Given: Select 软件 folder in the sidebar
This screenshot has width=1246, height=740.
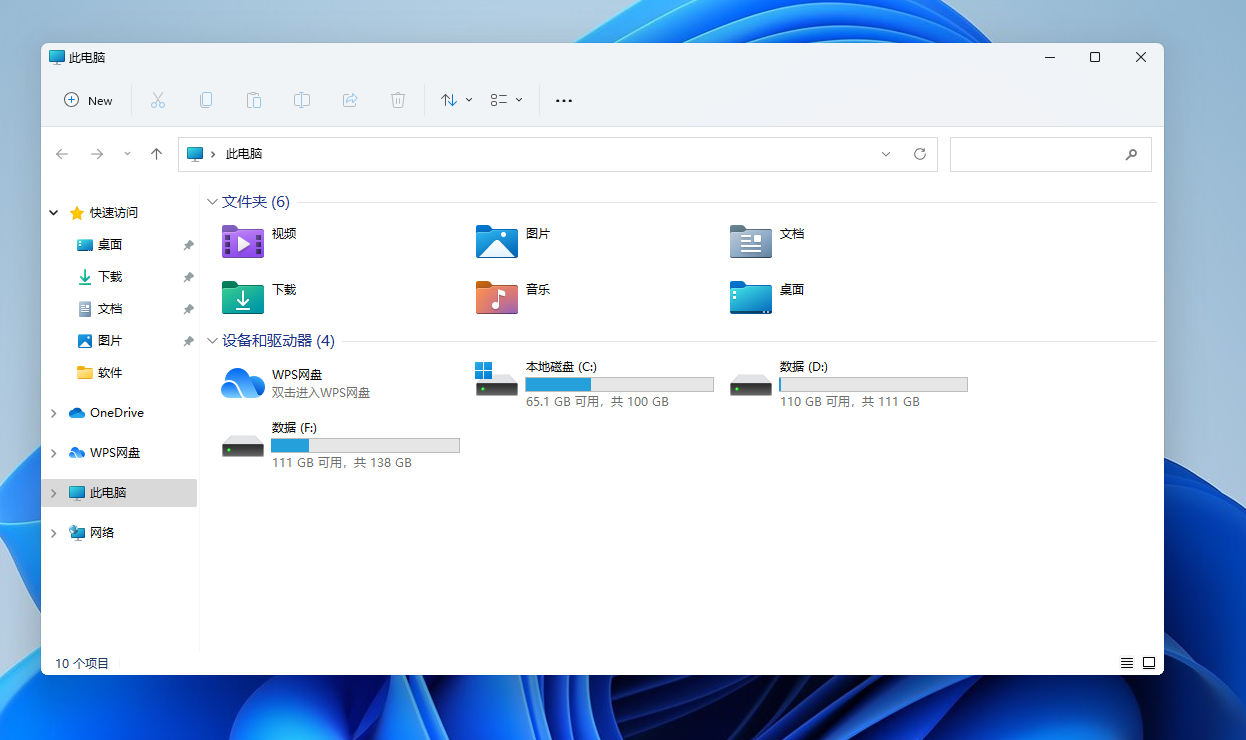Looking at the screenshot, I should 110,373.
